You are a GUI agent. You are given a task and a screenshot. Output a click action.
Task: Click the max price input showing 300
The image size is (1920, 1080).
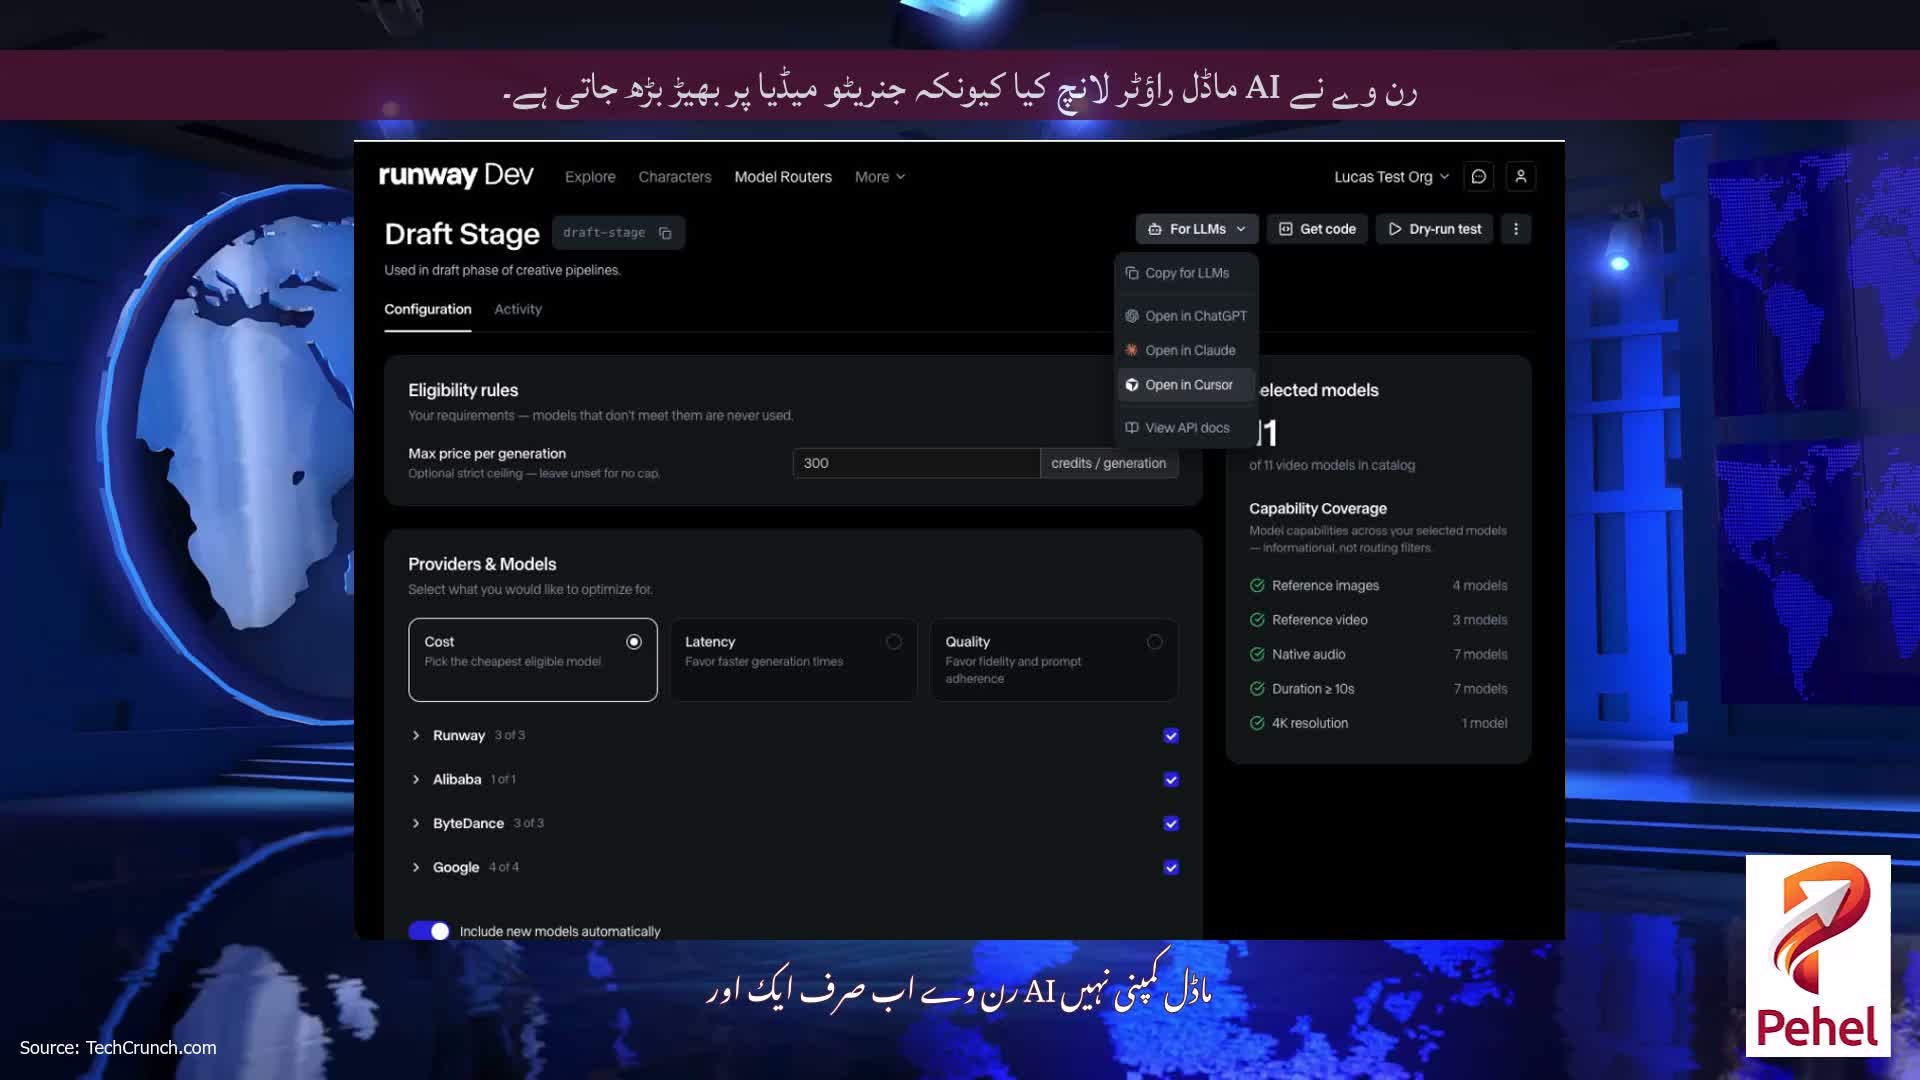point(916,463)
